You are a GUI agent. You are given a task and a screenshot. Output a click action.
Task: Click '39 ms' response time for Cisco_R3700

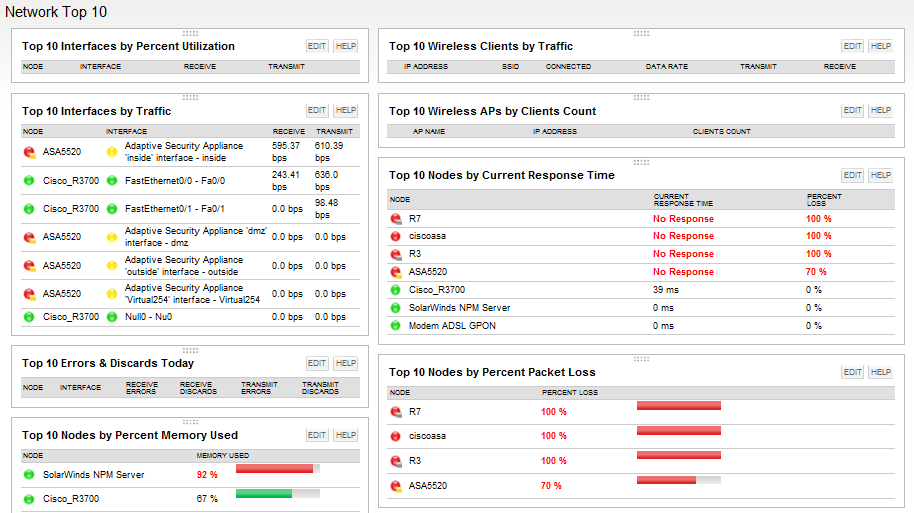pyautogui.click(x=666, y=290)
